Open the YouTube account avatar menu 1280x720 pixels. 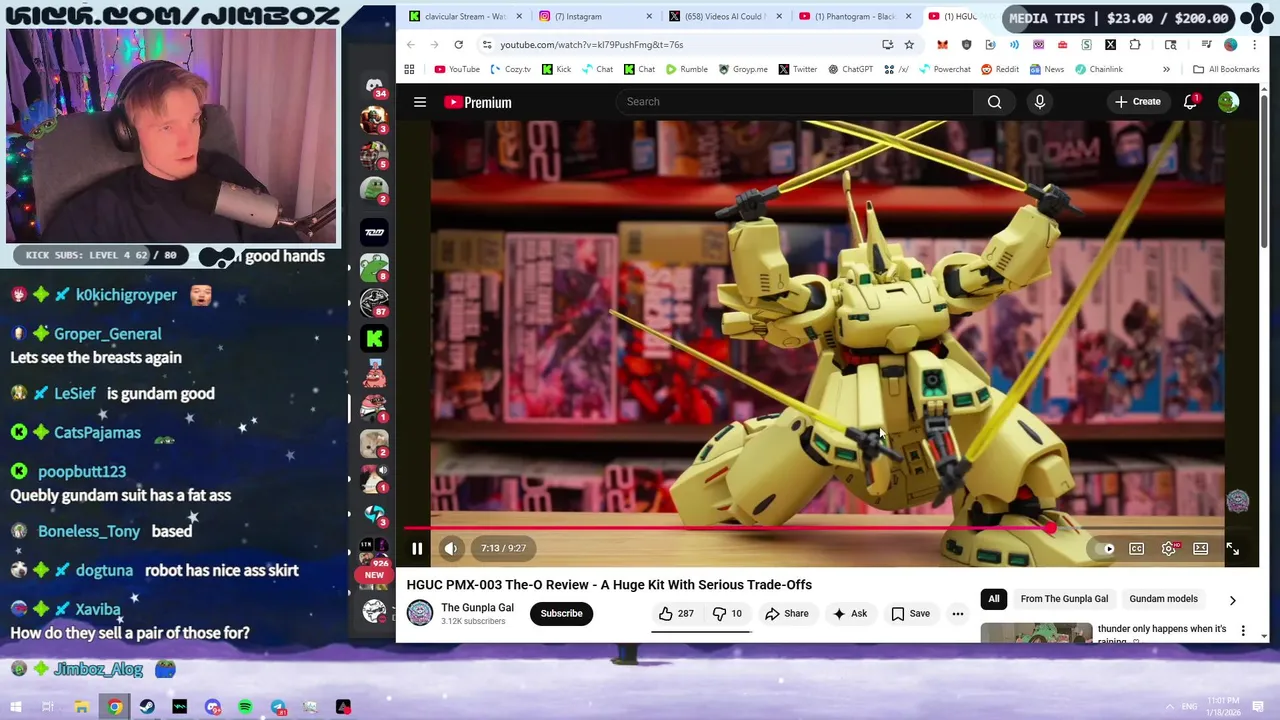click(1229, 102)
